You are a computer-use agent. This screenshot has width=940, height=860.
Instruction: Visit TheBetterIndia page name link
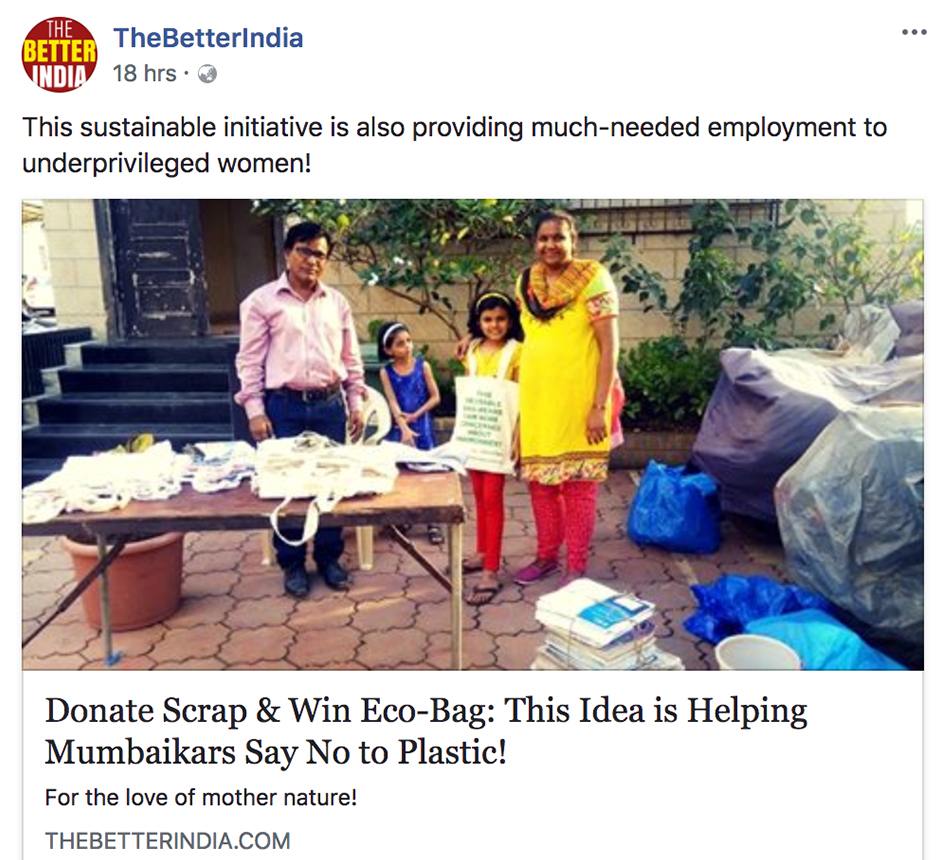tap(208, 38)
